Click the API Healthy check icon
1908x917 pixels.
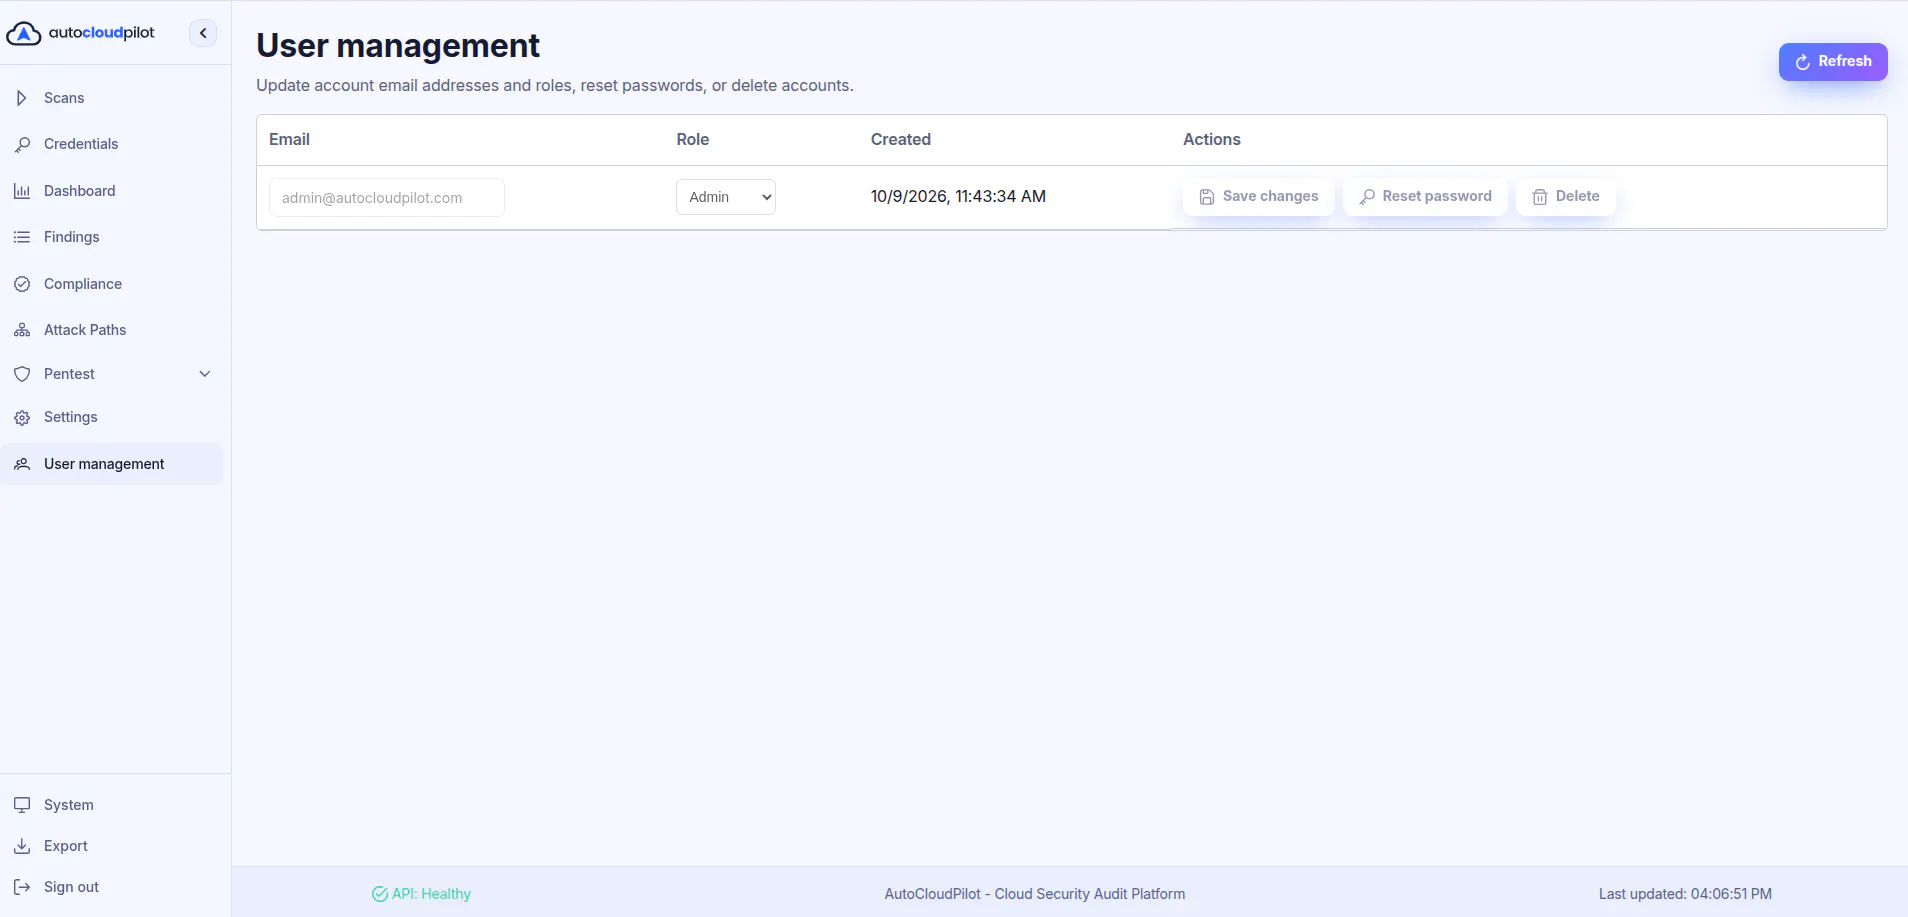tap(380, 894)
